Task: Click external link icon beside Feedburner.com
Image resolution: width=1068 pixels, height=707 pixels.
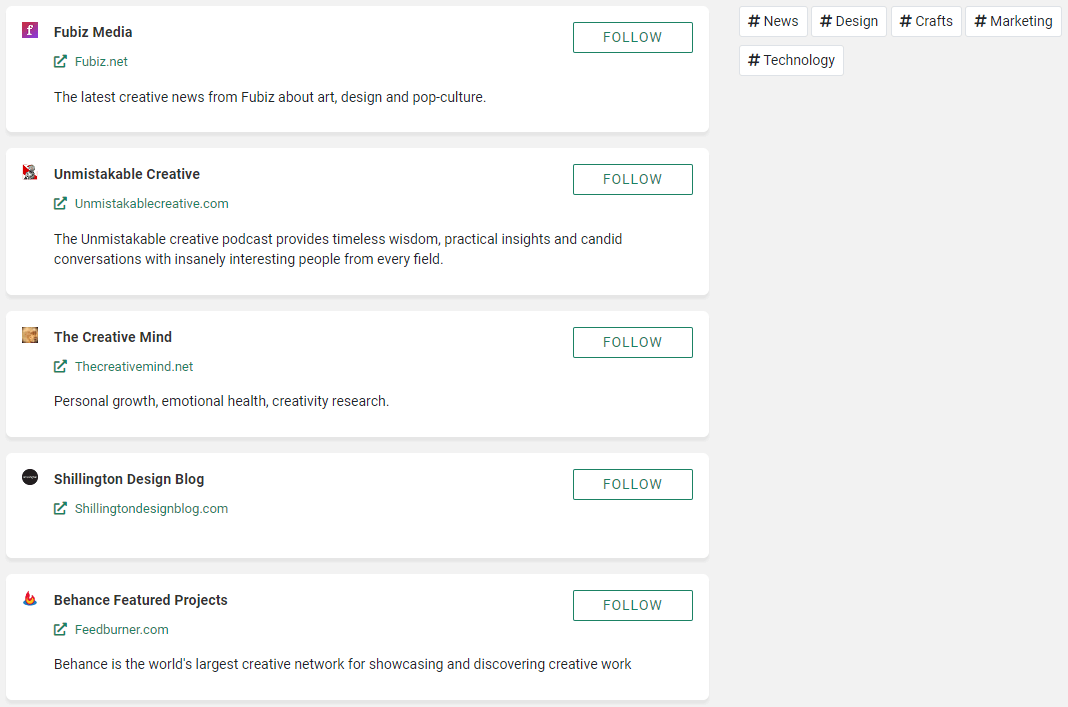Action: tap(61, 629)
